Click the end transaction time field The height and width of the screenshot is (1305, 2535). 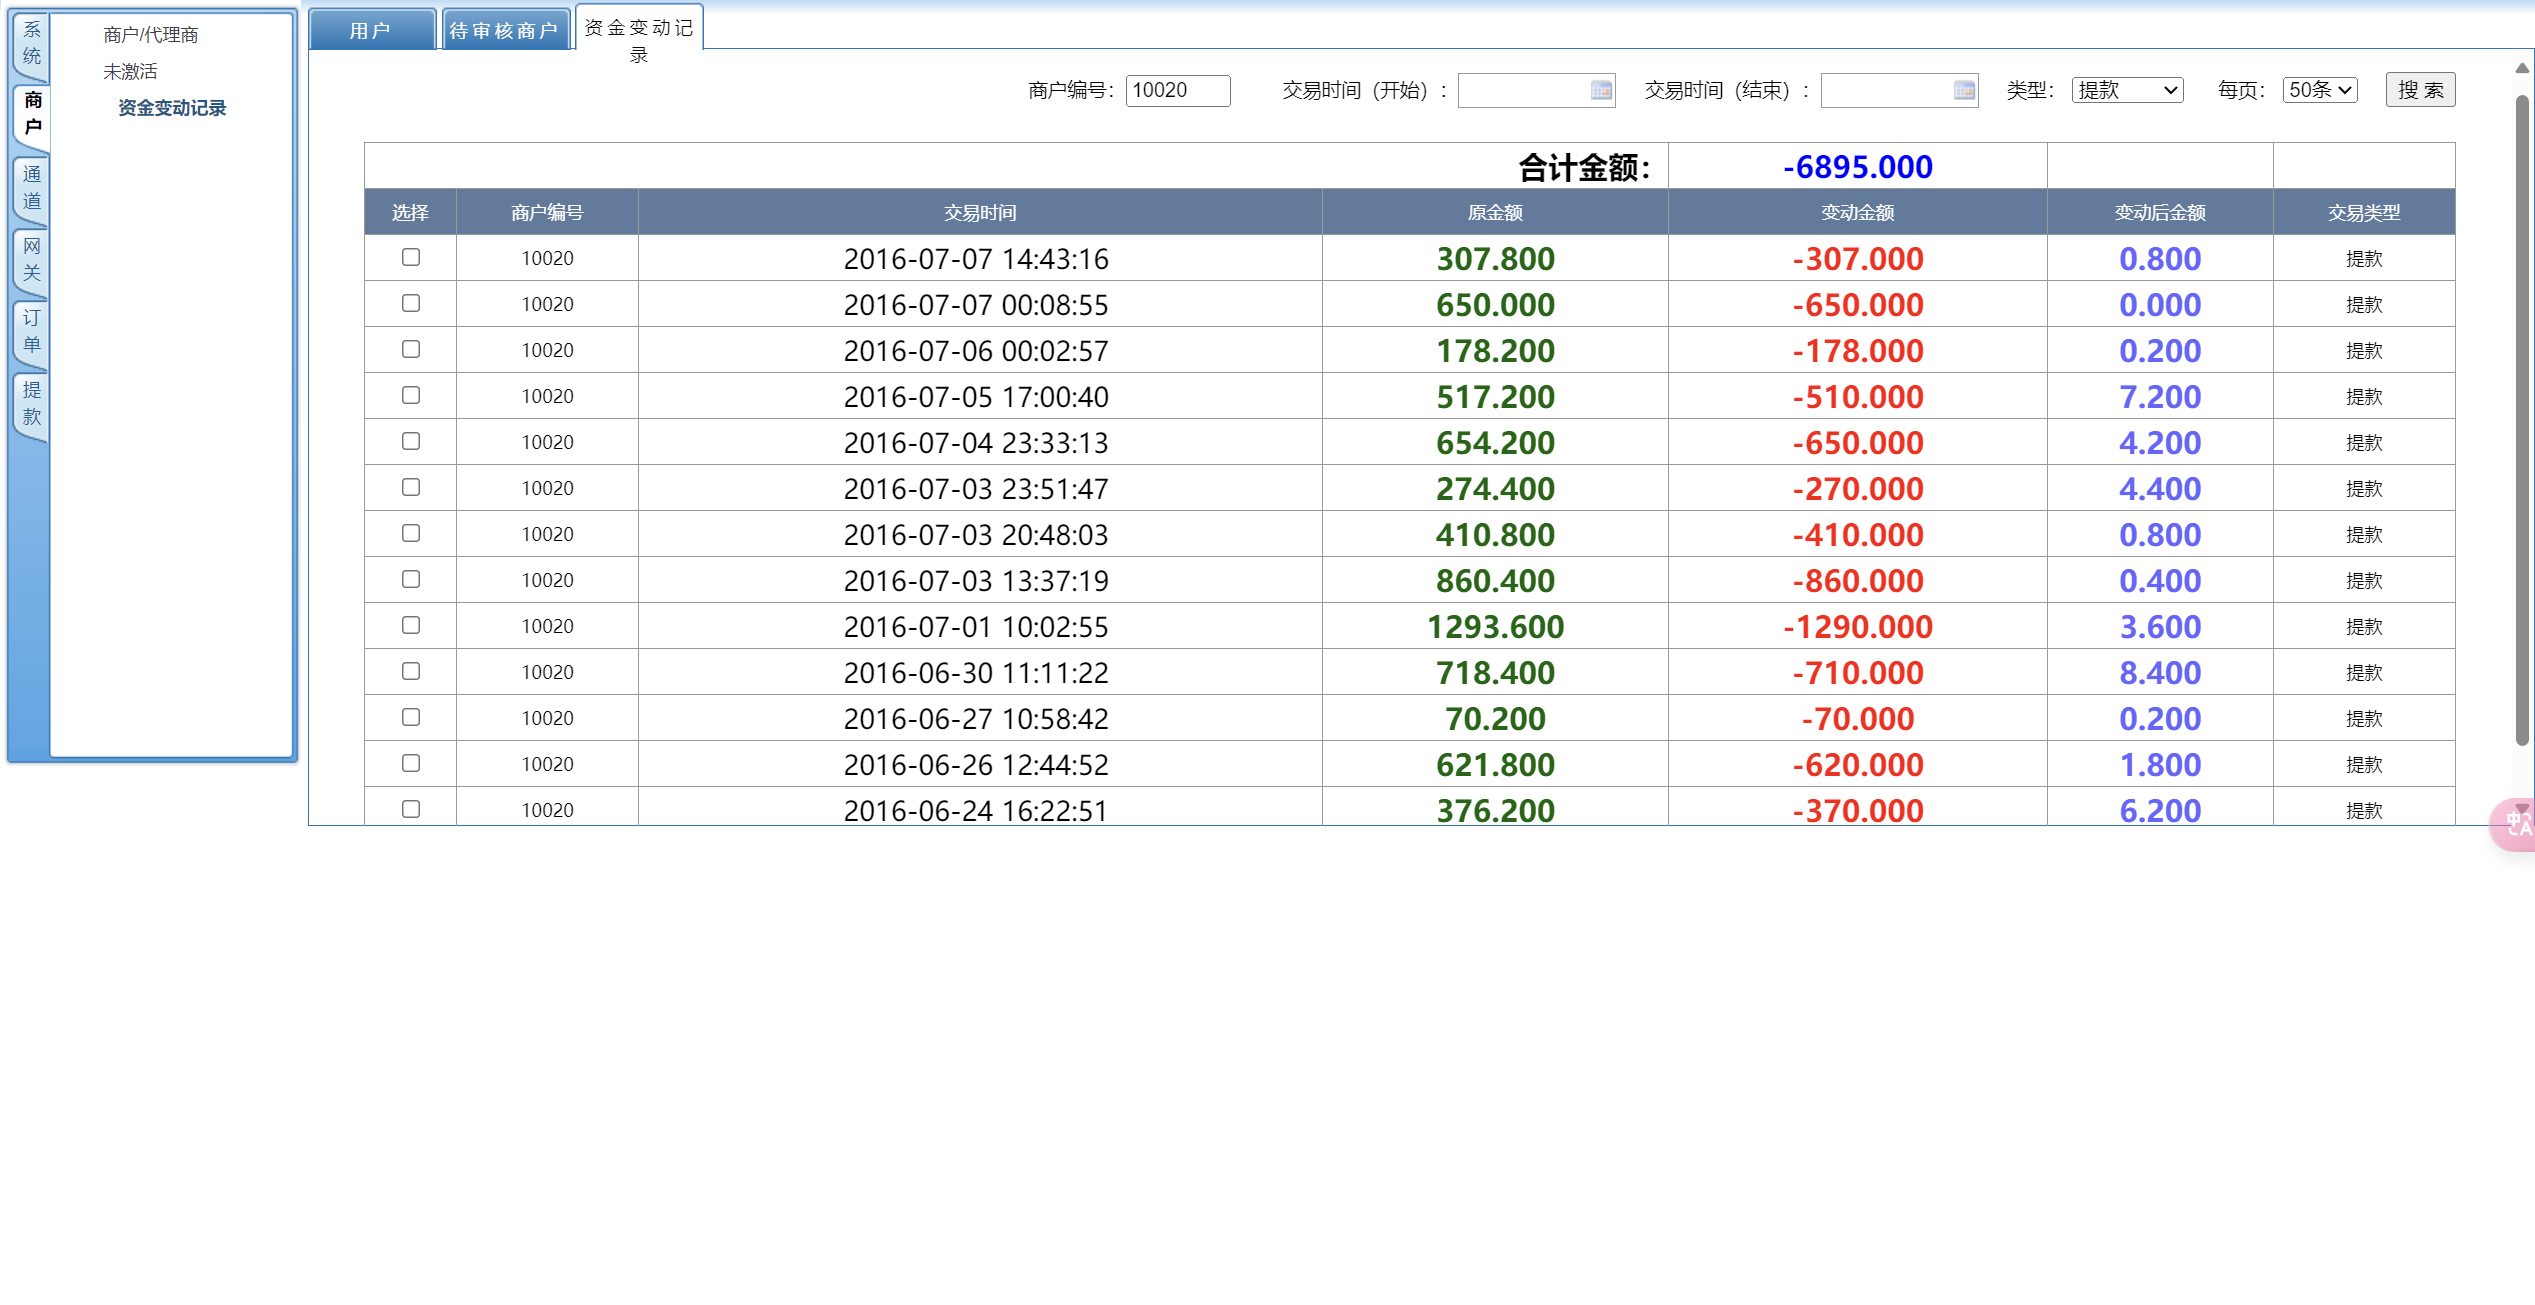pos(1900,90)
